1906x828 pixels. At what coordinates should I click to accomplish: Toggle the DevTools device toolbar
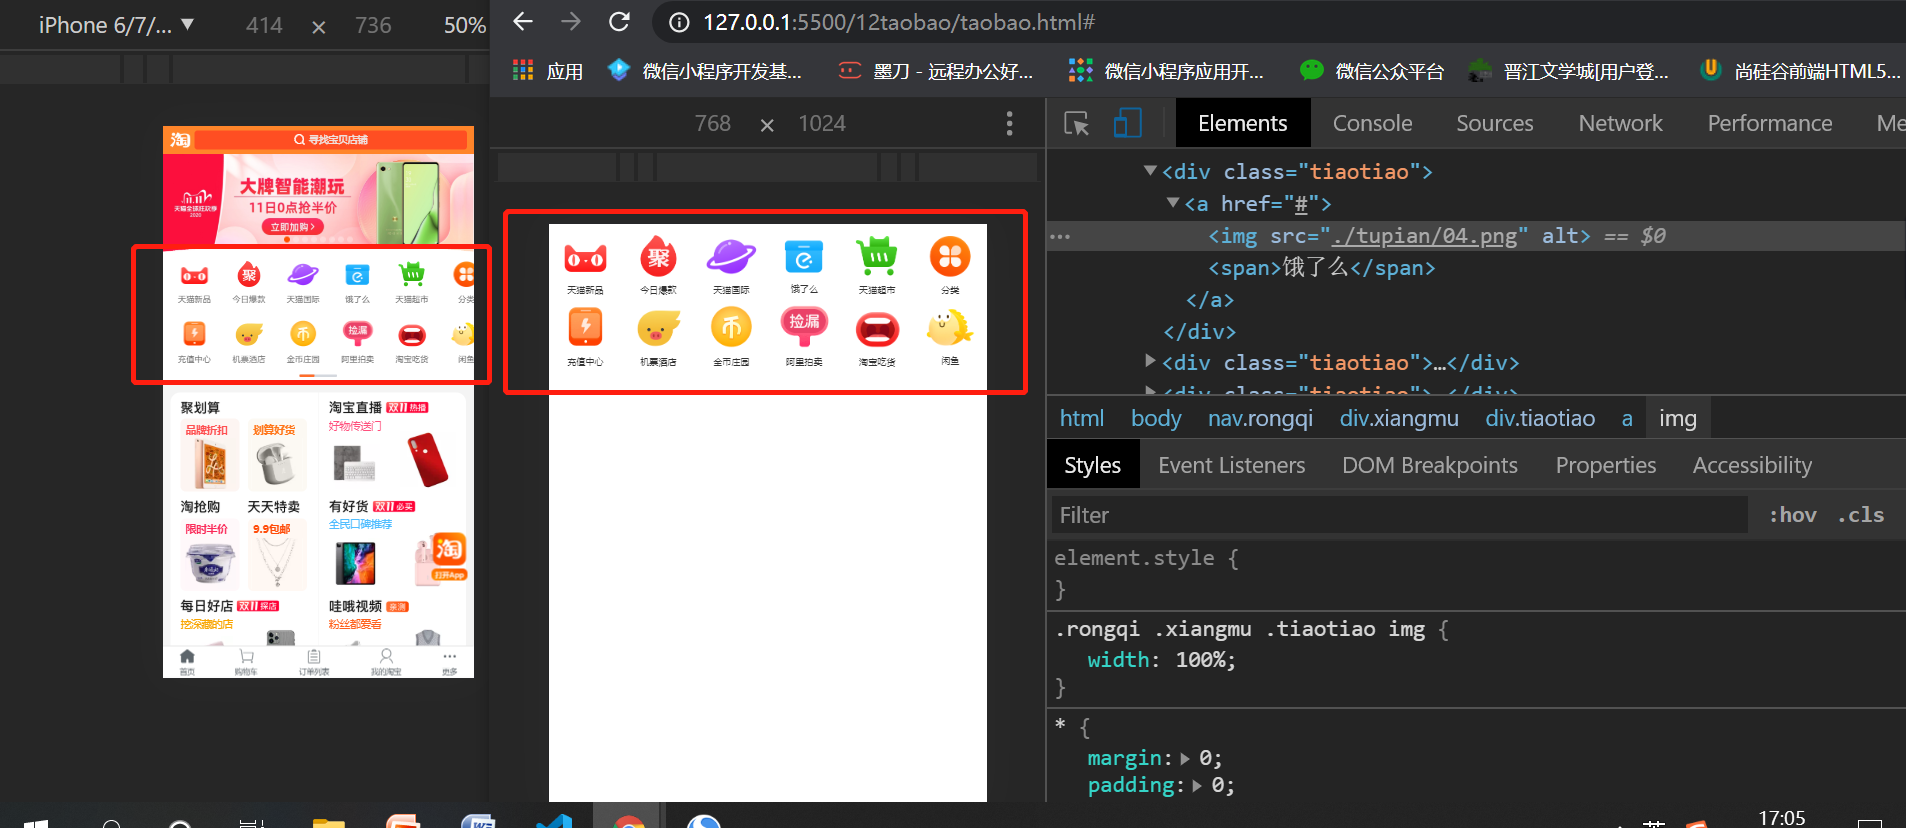point(1127,123)
